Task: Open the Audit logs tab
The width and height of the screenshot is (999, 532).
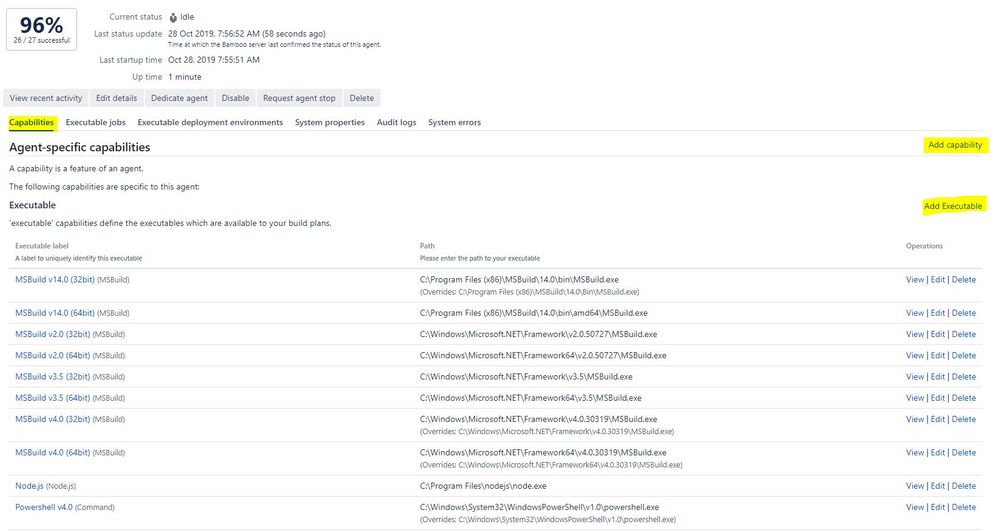Action: coord(396,122)
